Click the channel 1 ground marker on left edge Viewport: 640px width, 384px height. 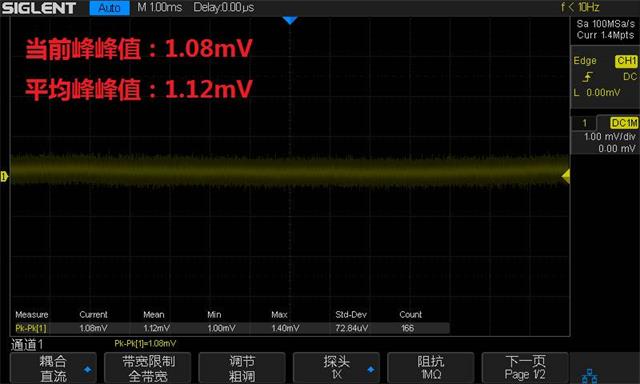click(4, 176)
